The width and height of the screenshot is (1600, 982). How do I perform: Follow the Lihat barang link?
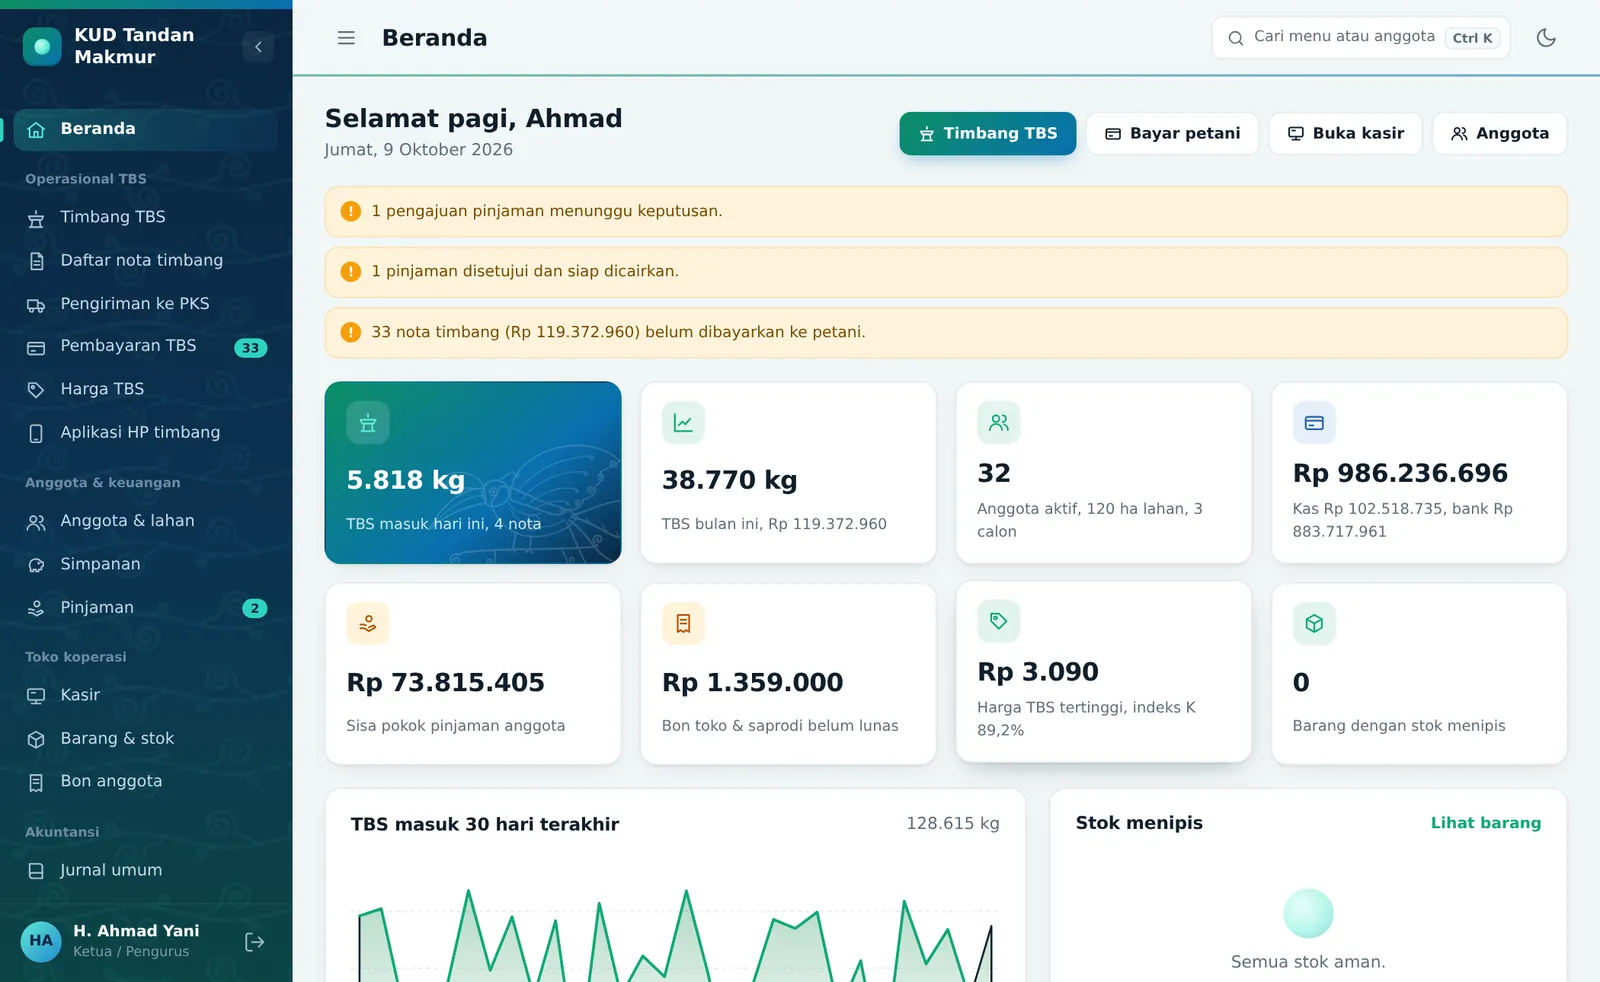coord(1486,823)
